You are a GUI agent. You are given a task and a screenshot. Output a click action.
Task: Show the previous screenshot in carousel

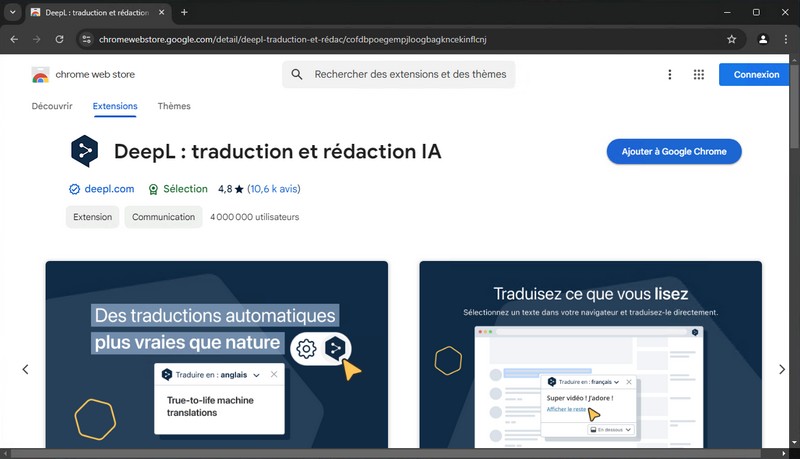pos(25,369)
